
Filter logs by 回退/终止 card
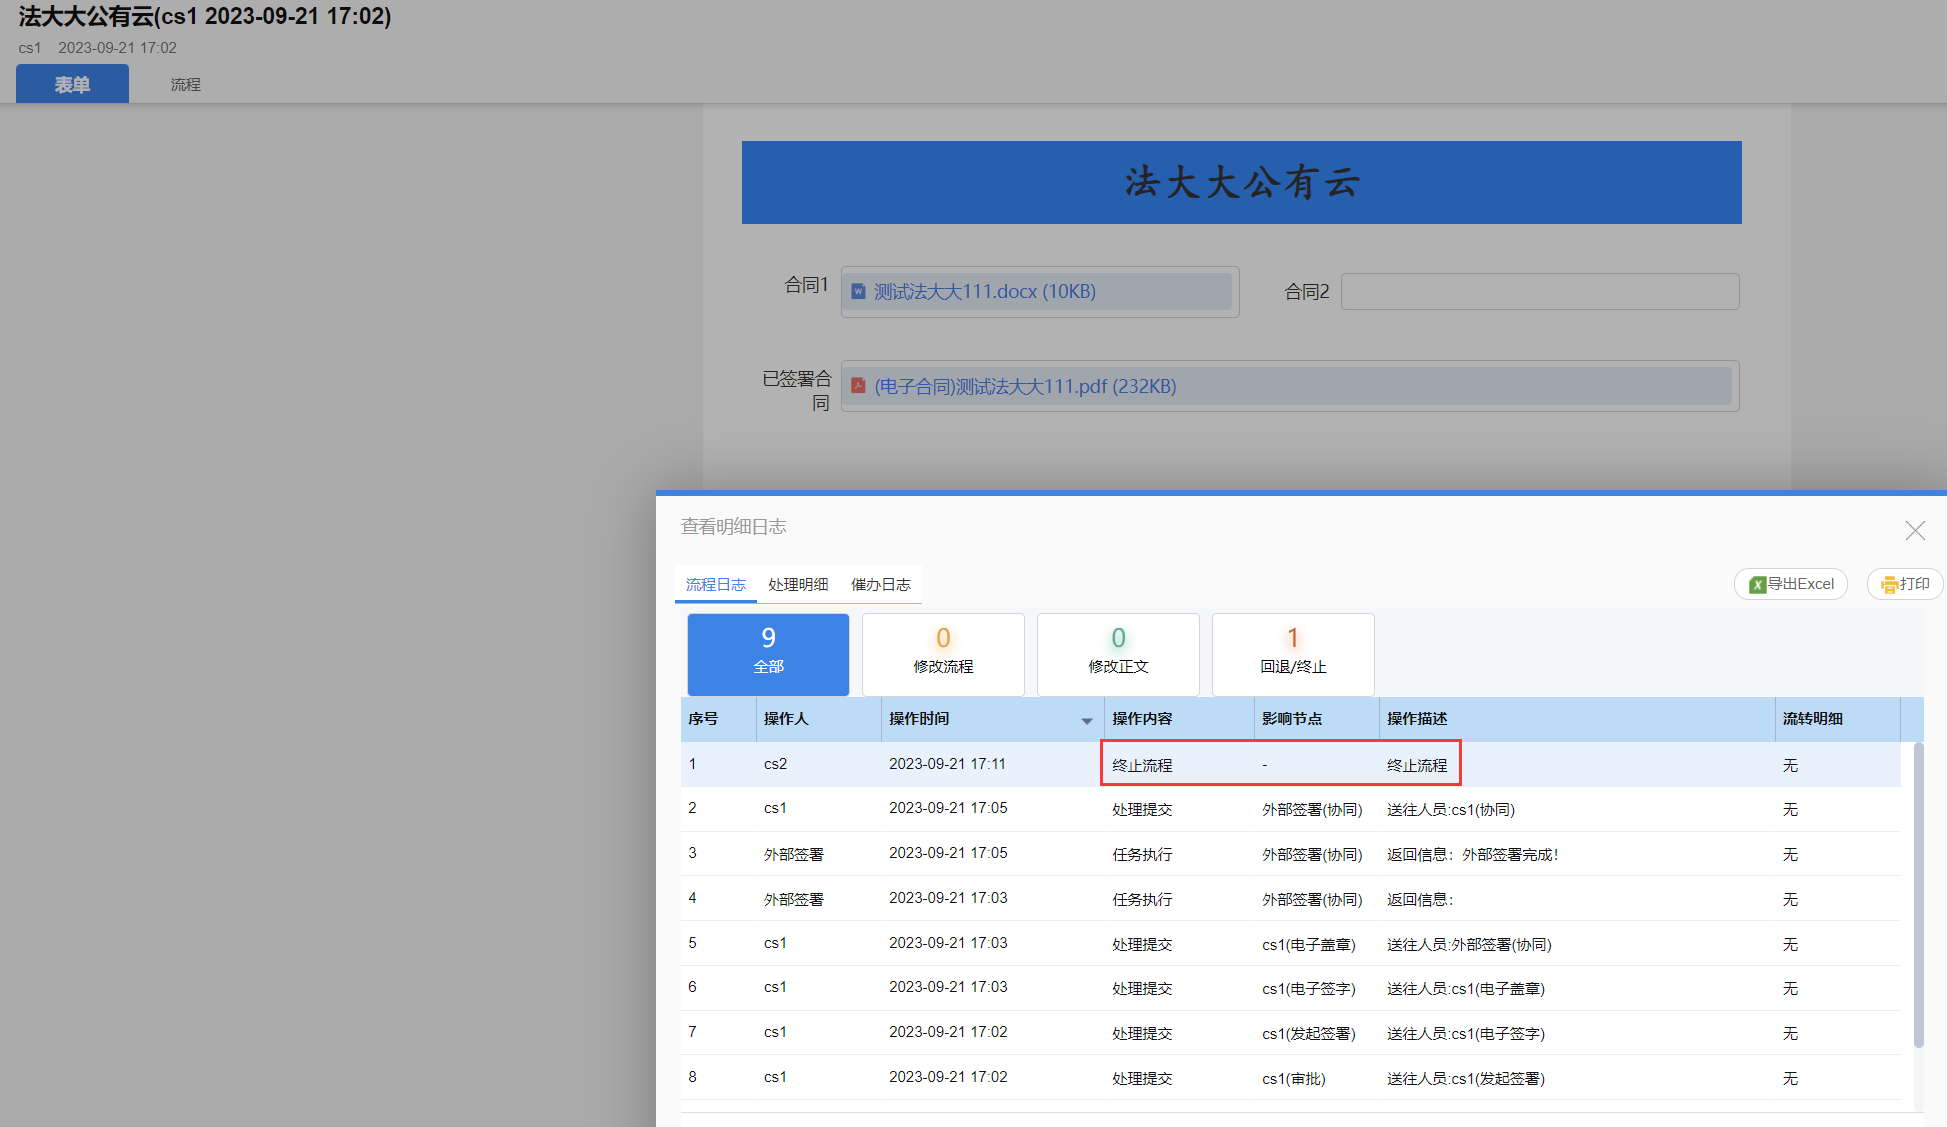tap(1292, 654)
